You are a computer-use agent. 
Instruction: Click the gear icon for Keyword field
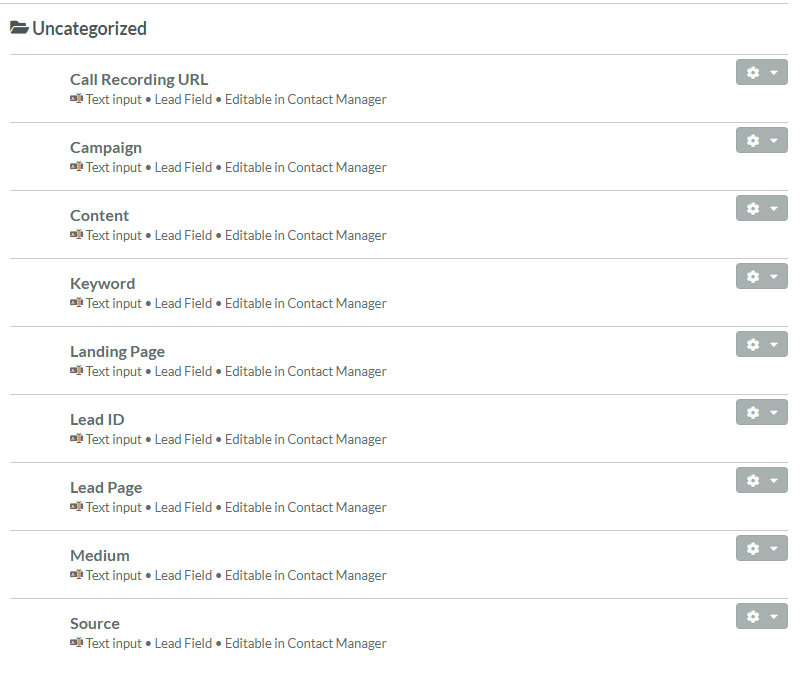753,277
